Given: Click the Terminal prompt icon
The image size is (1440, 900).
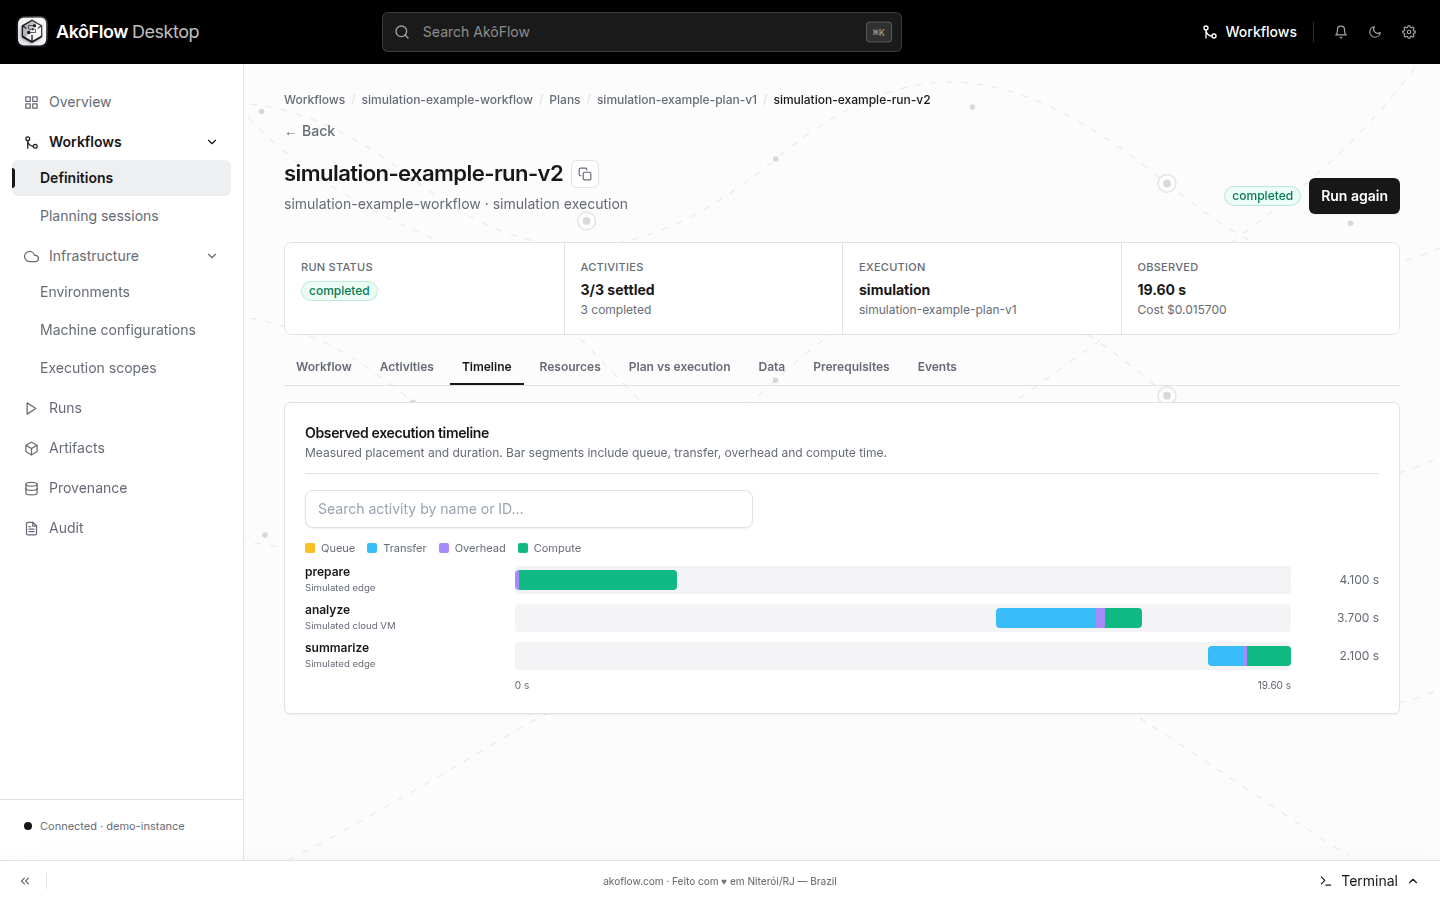Looking at the screenshot, I should click(x=1325, y=881).
